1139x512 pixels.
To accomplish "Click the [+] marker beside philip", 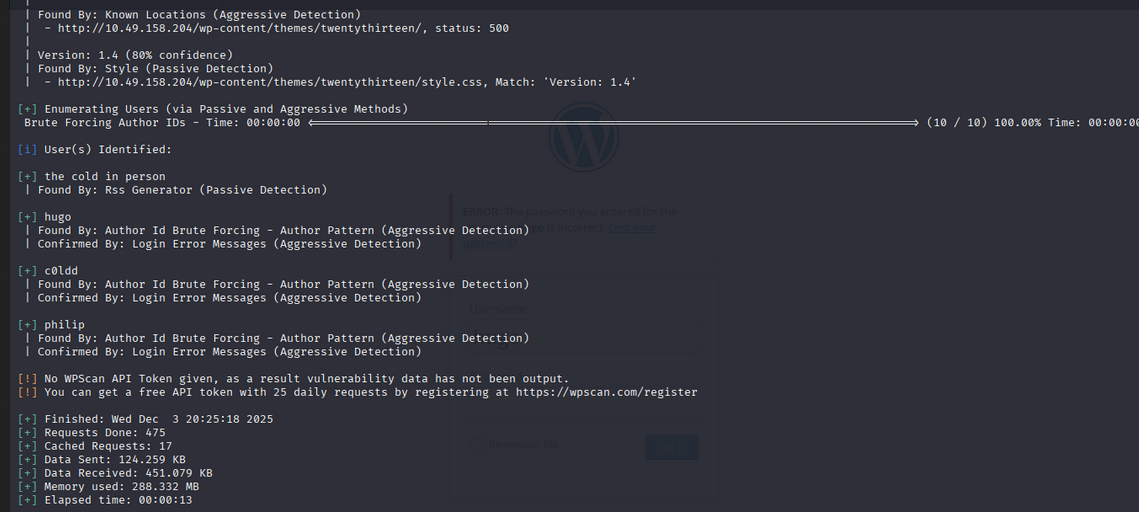I will coord(27,325).
